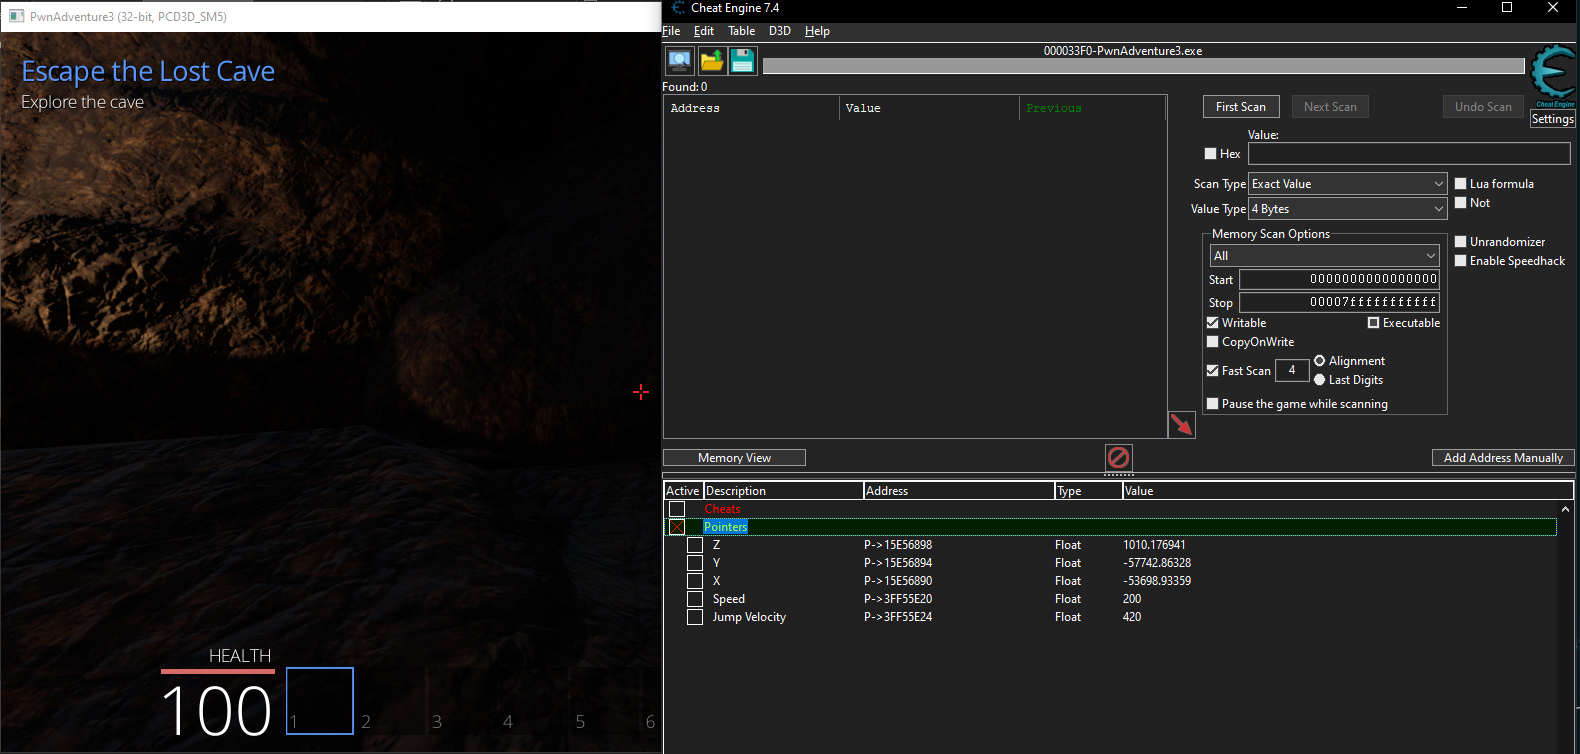Freeze the Jump Velocity entry
The height and width of the screenshot is (754, 1580).
point(695,617)
